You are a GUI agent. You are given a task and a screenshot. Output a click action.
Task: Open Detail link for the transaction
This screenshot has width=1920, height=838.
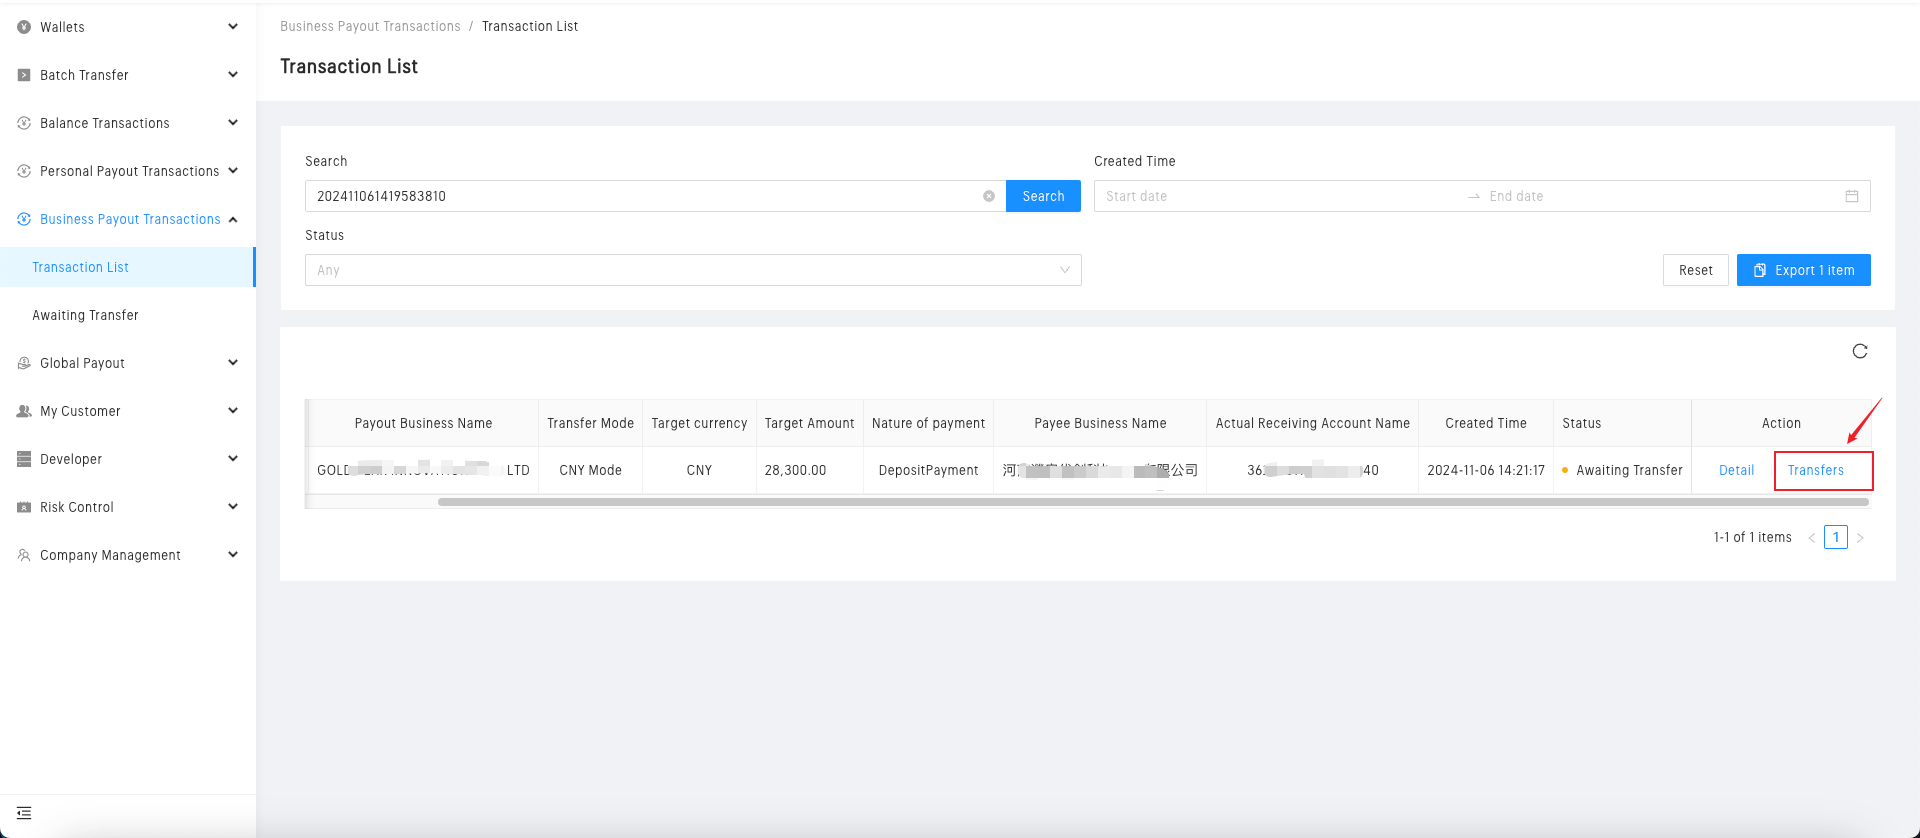[1736, 470]
